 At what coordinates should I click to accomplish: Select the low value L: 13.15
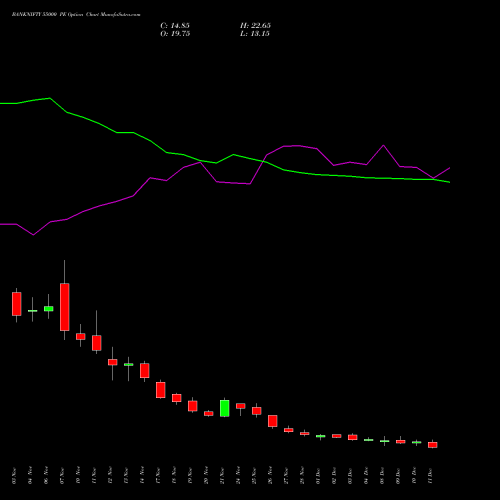pyautogui.click(x=255, y=34)
